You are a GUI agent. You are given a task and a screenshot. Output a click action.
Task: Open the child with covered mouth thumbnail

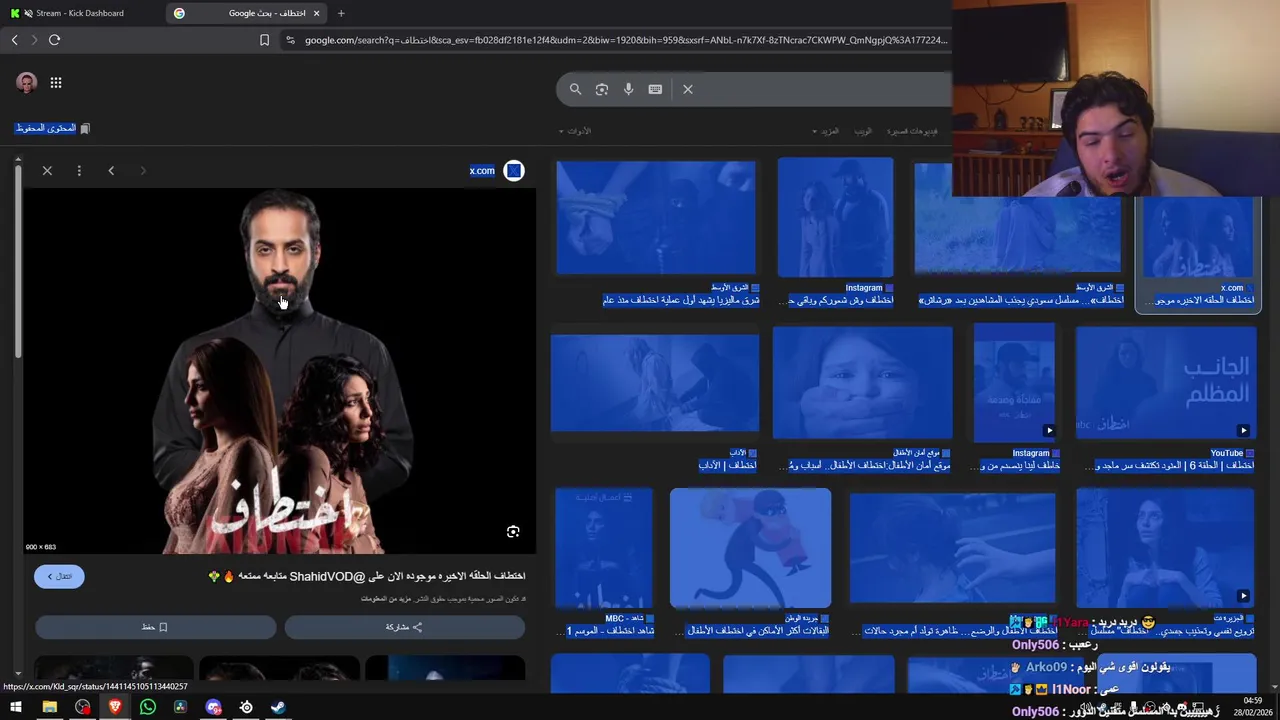pyautogui.click(x=862, y=382)
